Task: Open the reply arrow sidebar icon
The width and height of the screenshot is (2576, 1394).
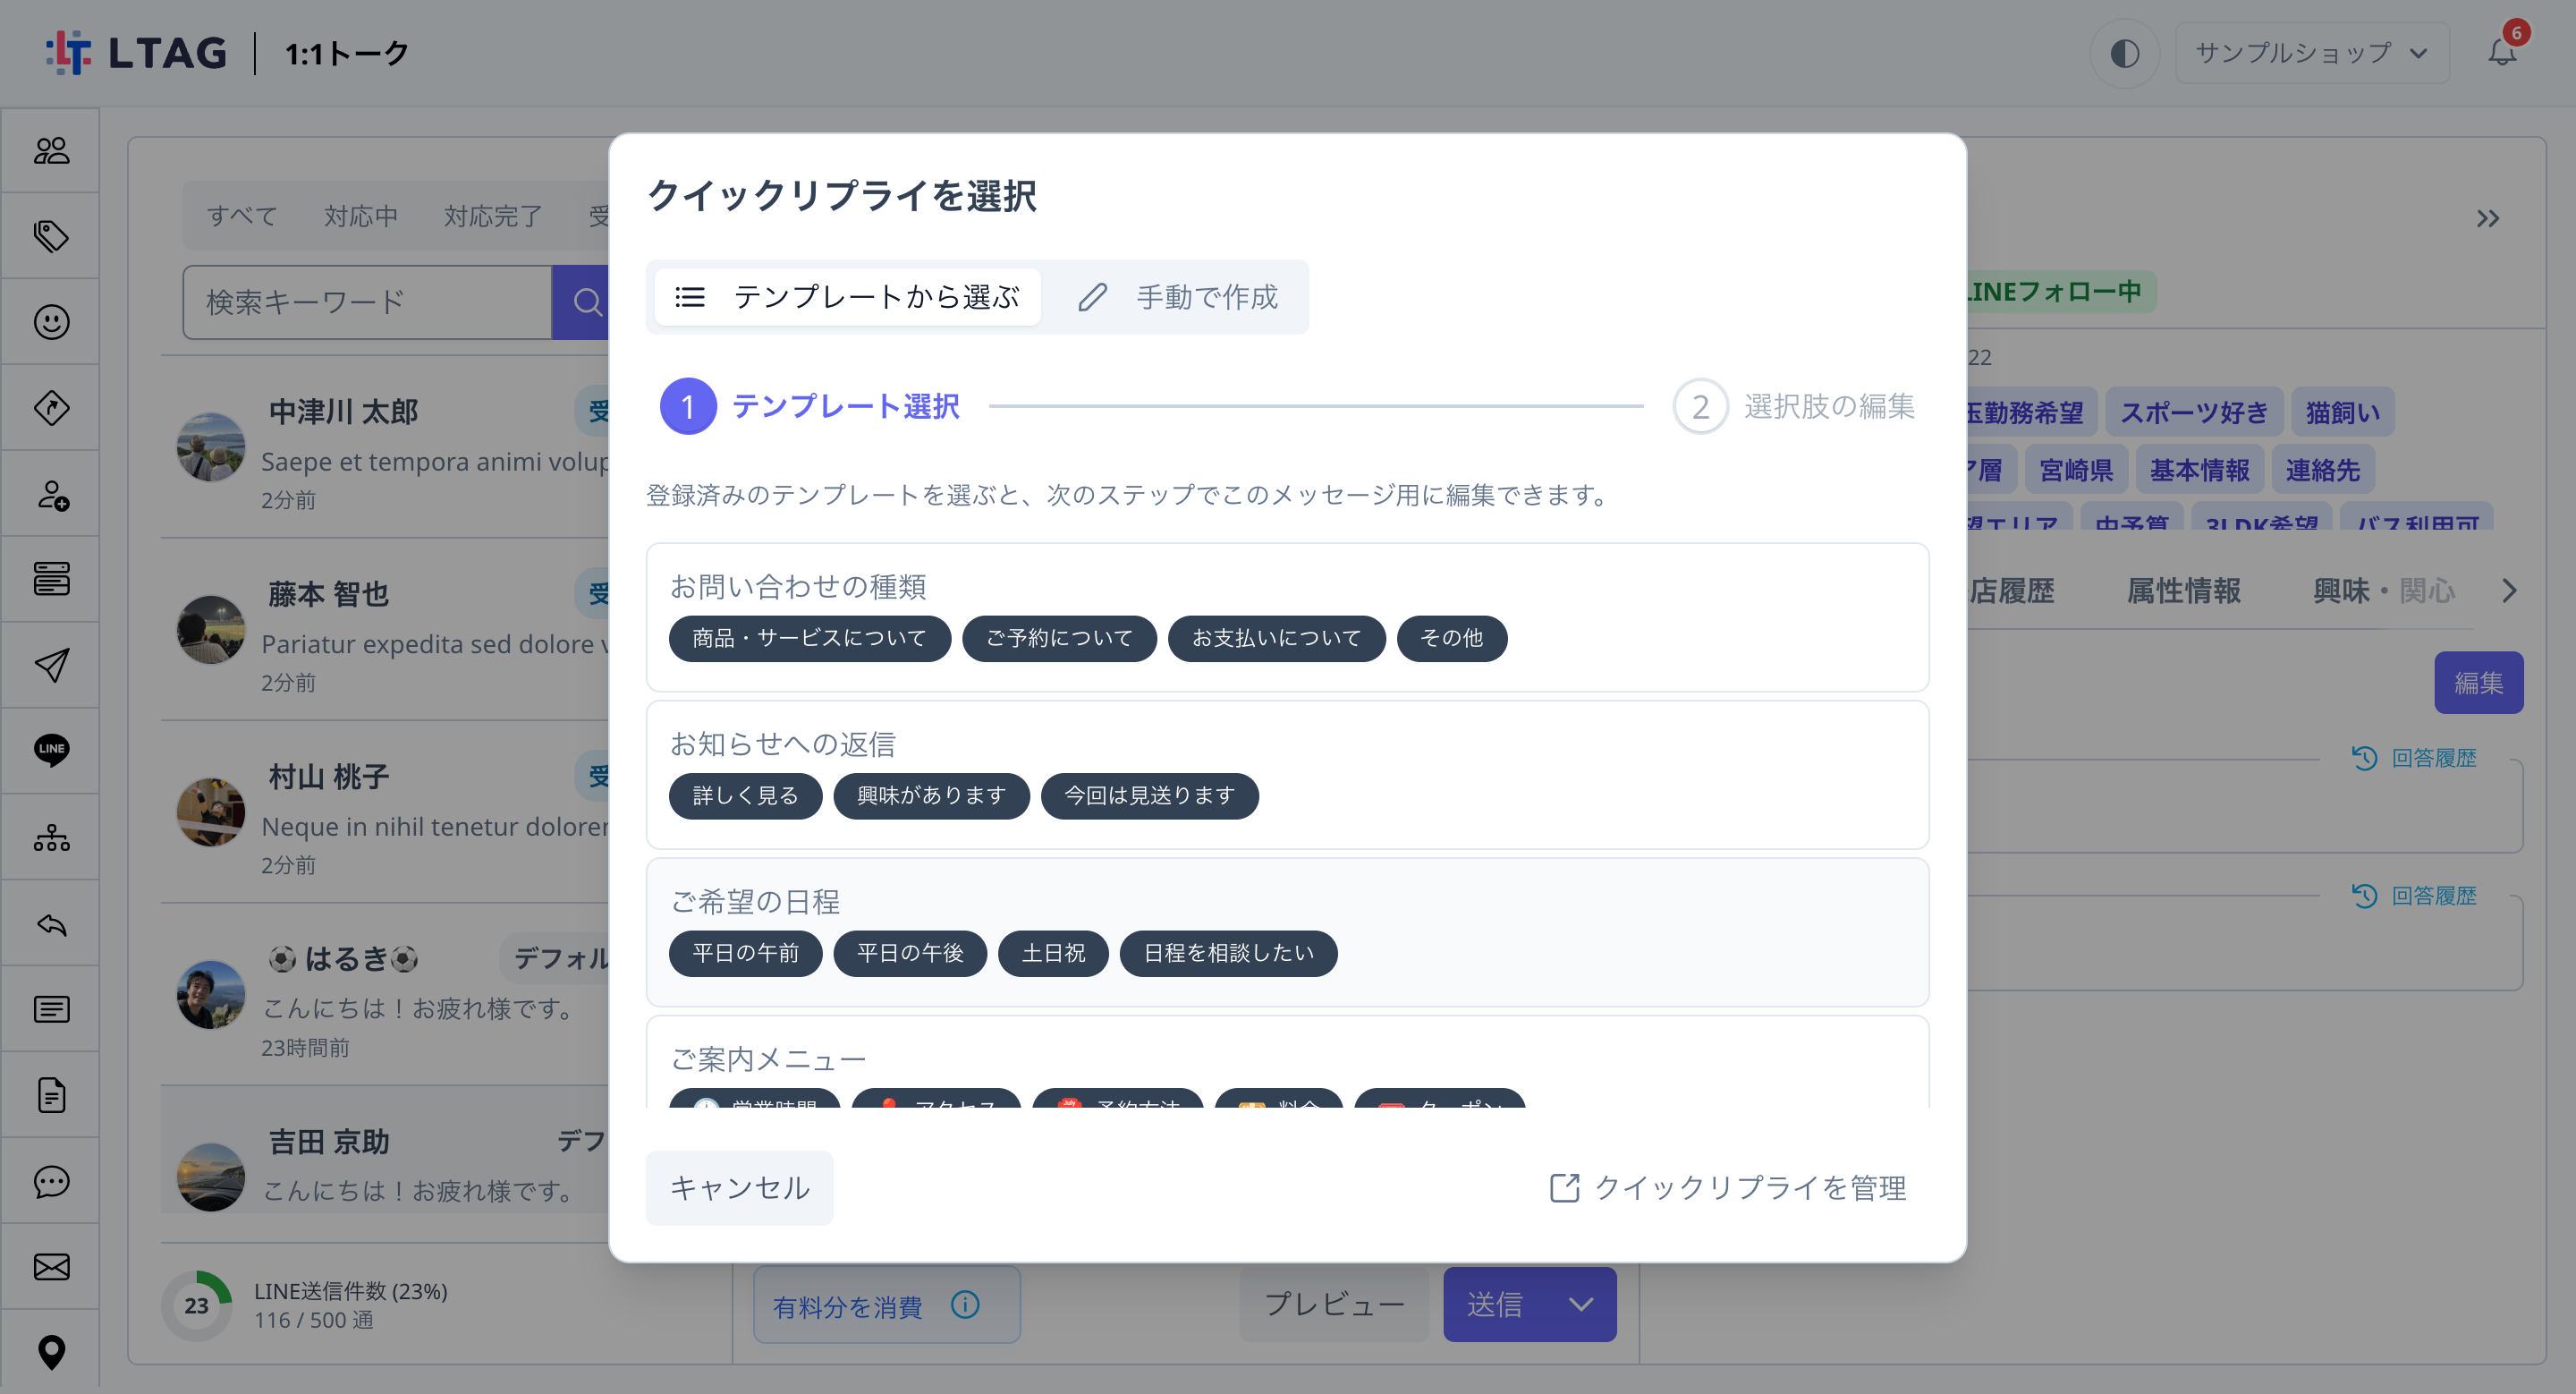Action: pos(51,924)
